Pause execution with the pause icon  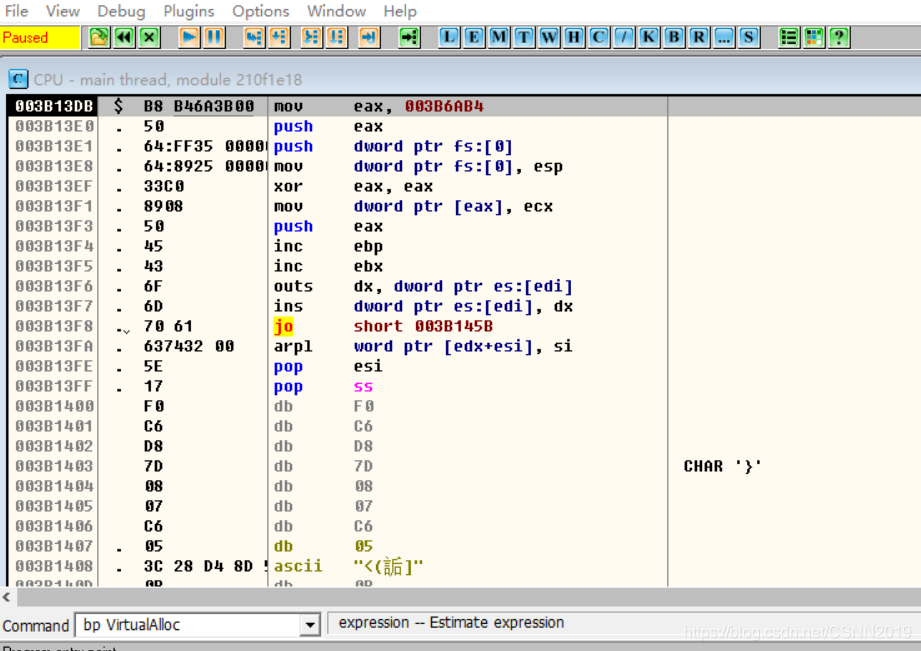pyautogui.click(x=214, y=38)
